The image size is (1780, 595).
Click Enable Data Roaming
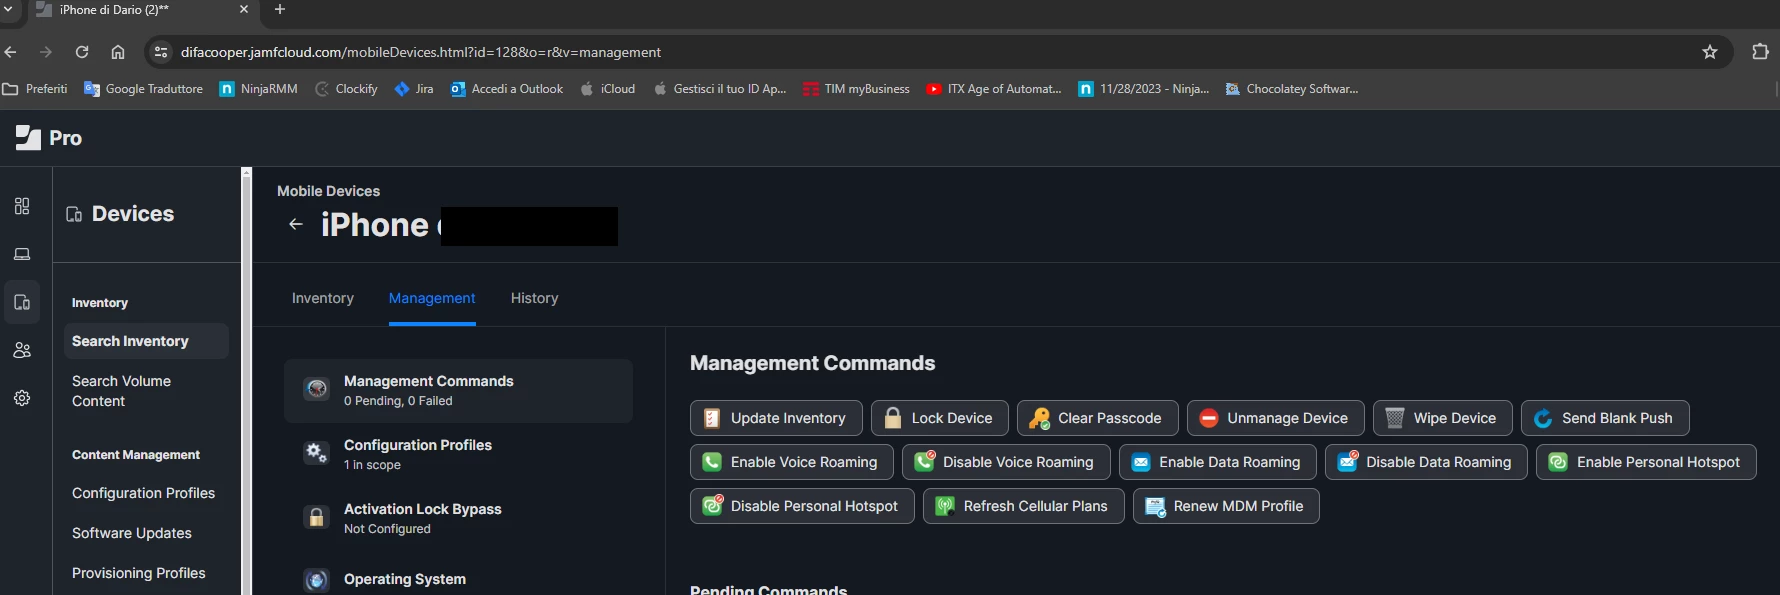(x=1217, y=462)
